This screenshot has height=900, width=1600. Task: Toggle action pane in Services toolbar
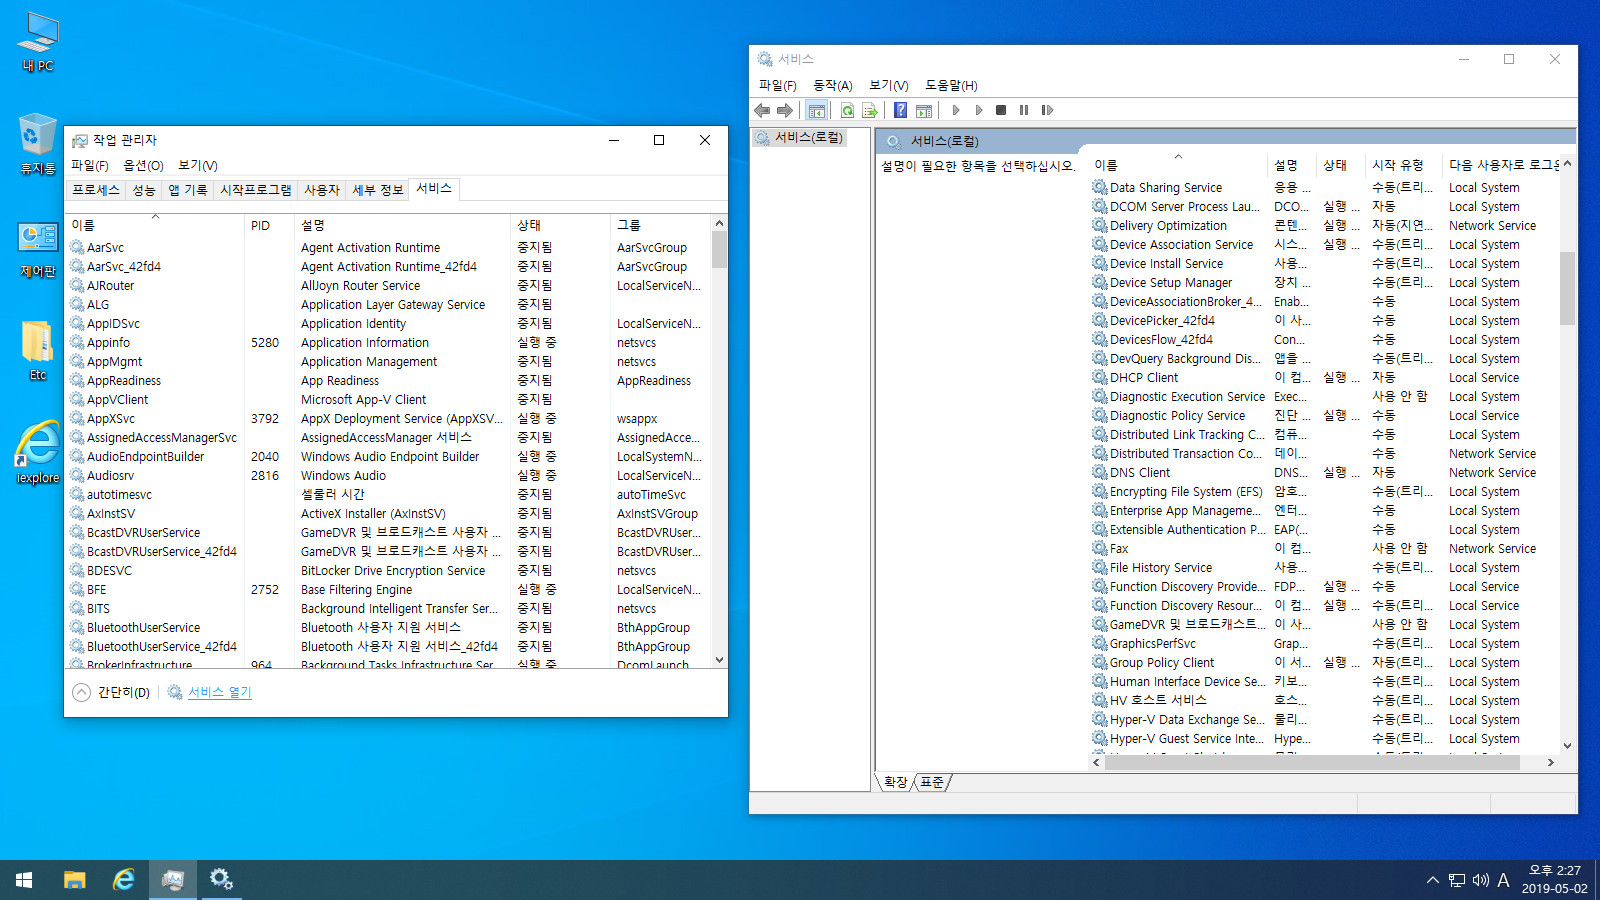pyautogui.click(x=924, y=110)
